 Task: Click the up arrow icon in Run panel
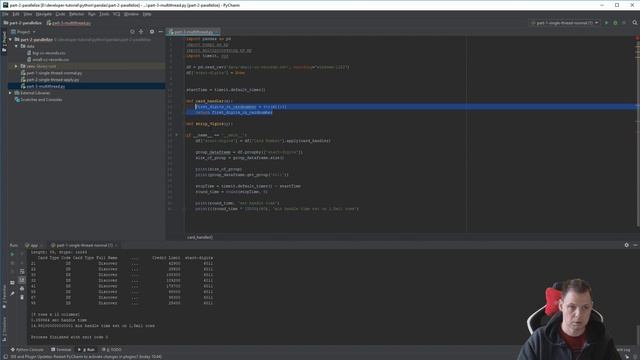click(x=22, y=254)
